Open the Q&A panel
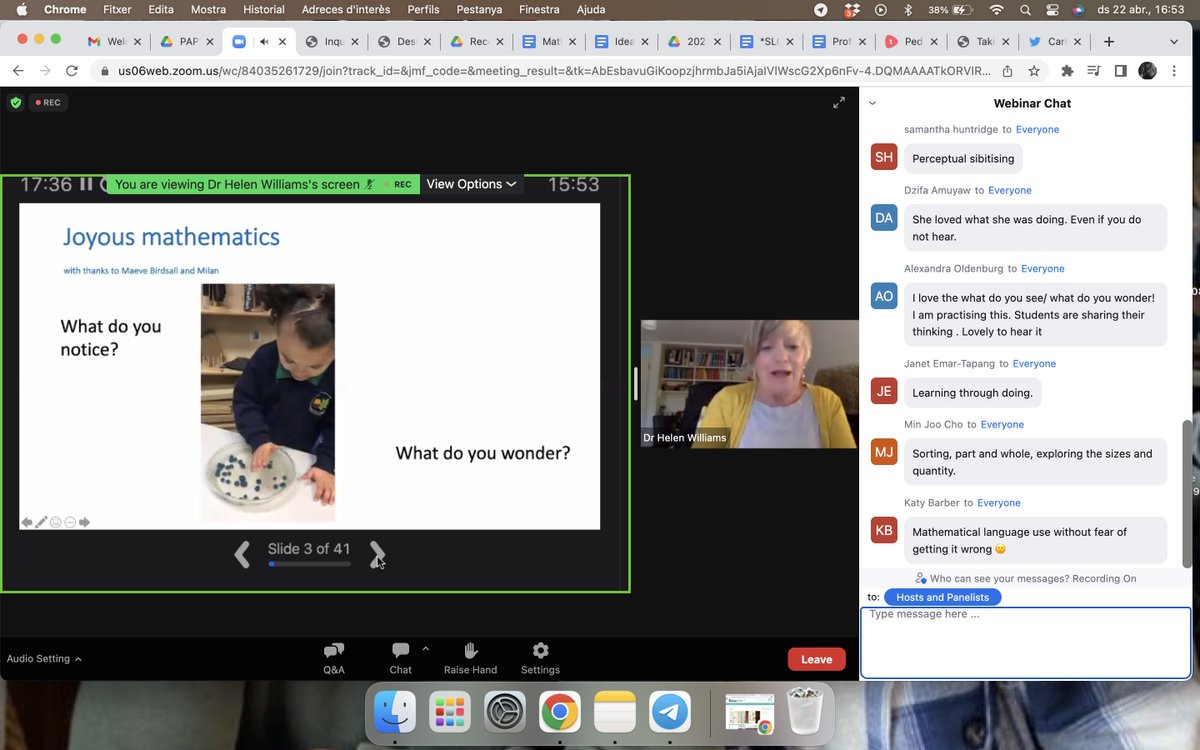 tap(334, 658)
